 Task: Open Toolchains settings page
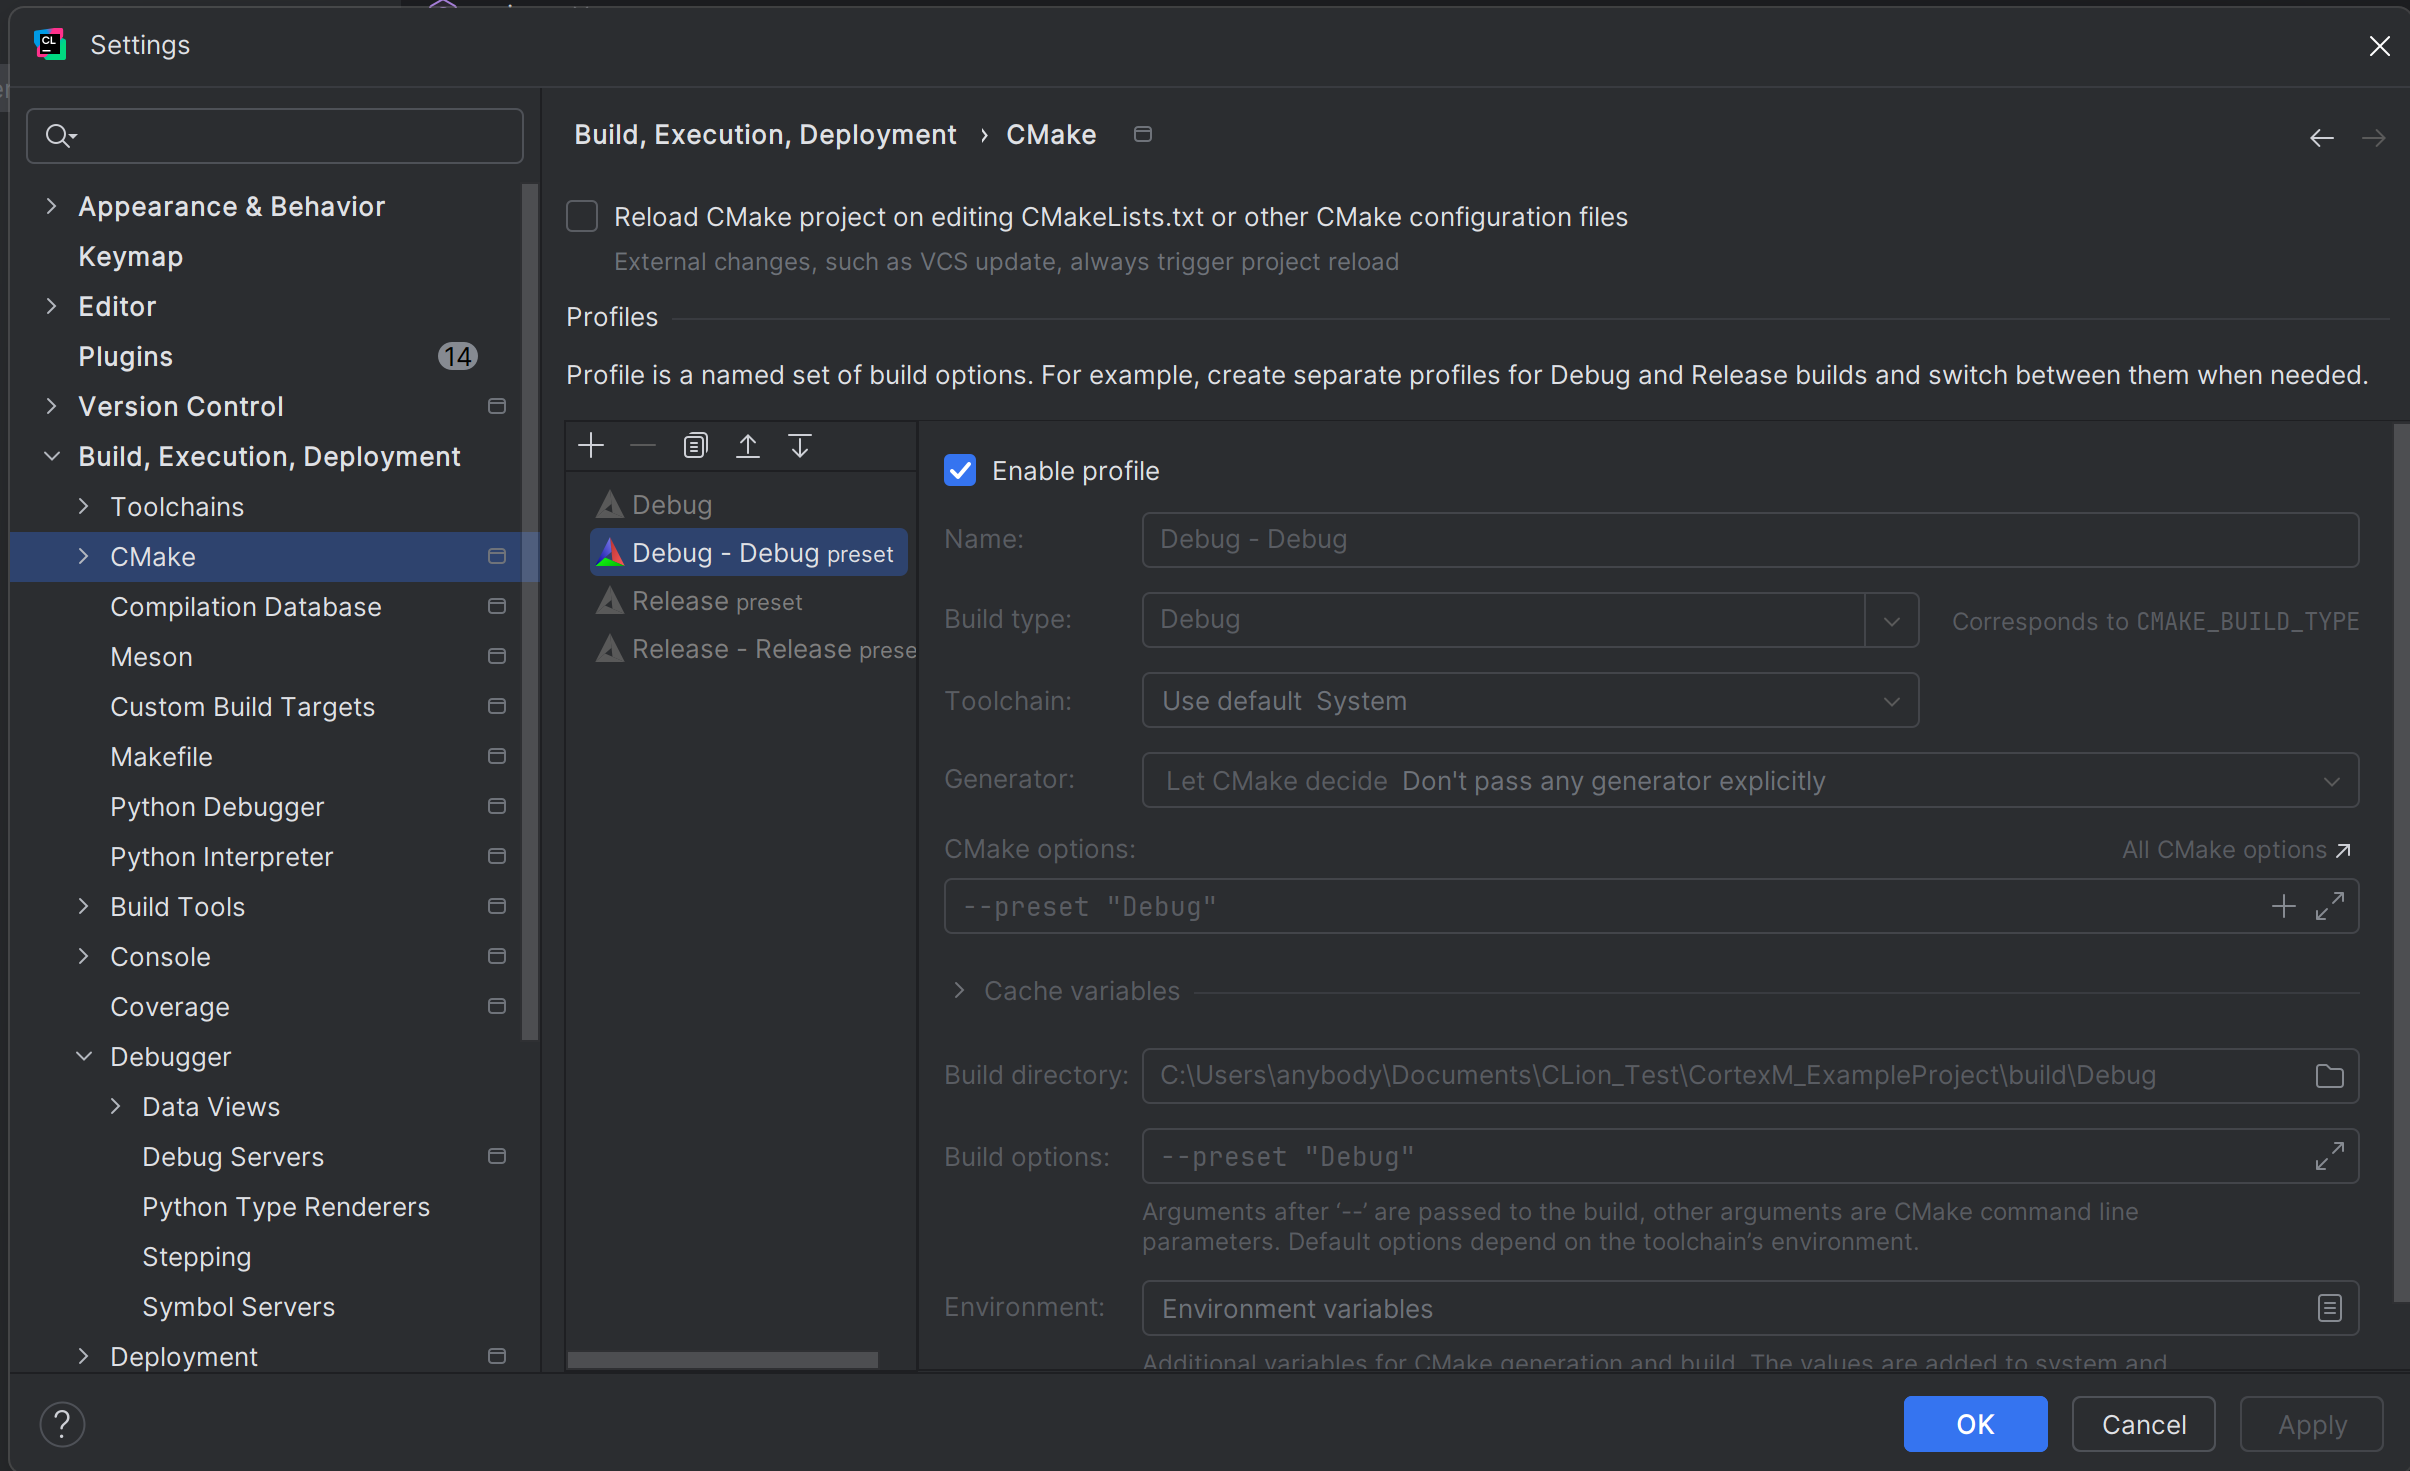pyautogui.click(x=177, y=507)
